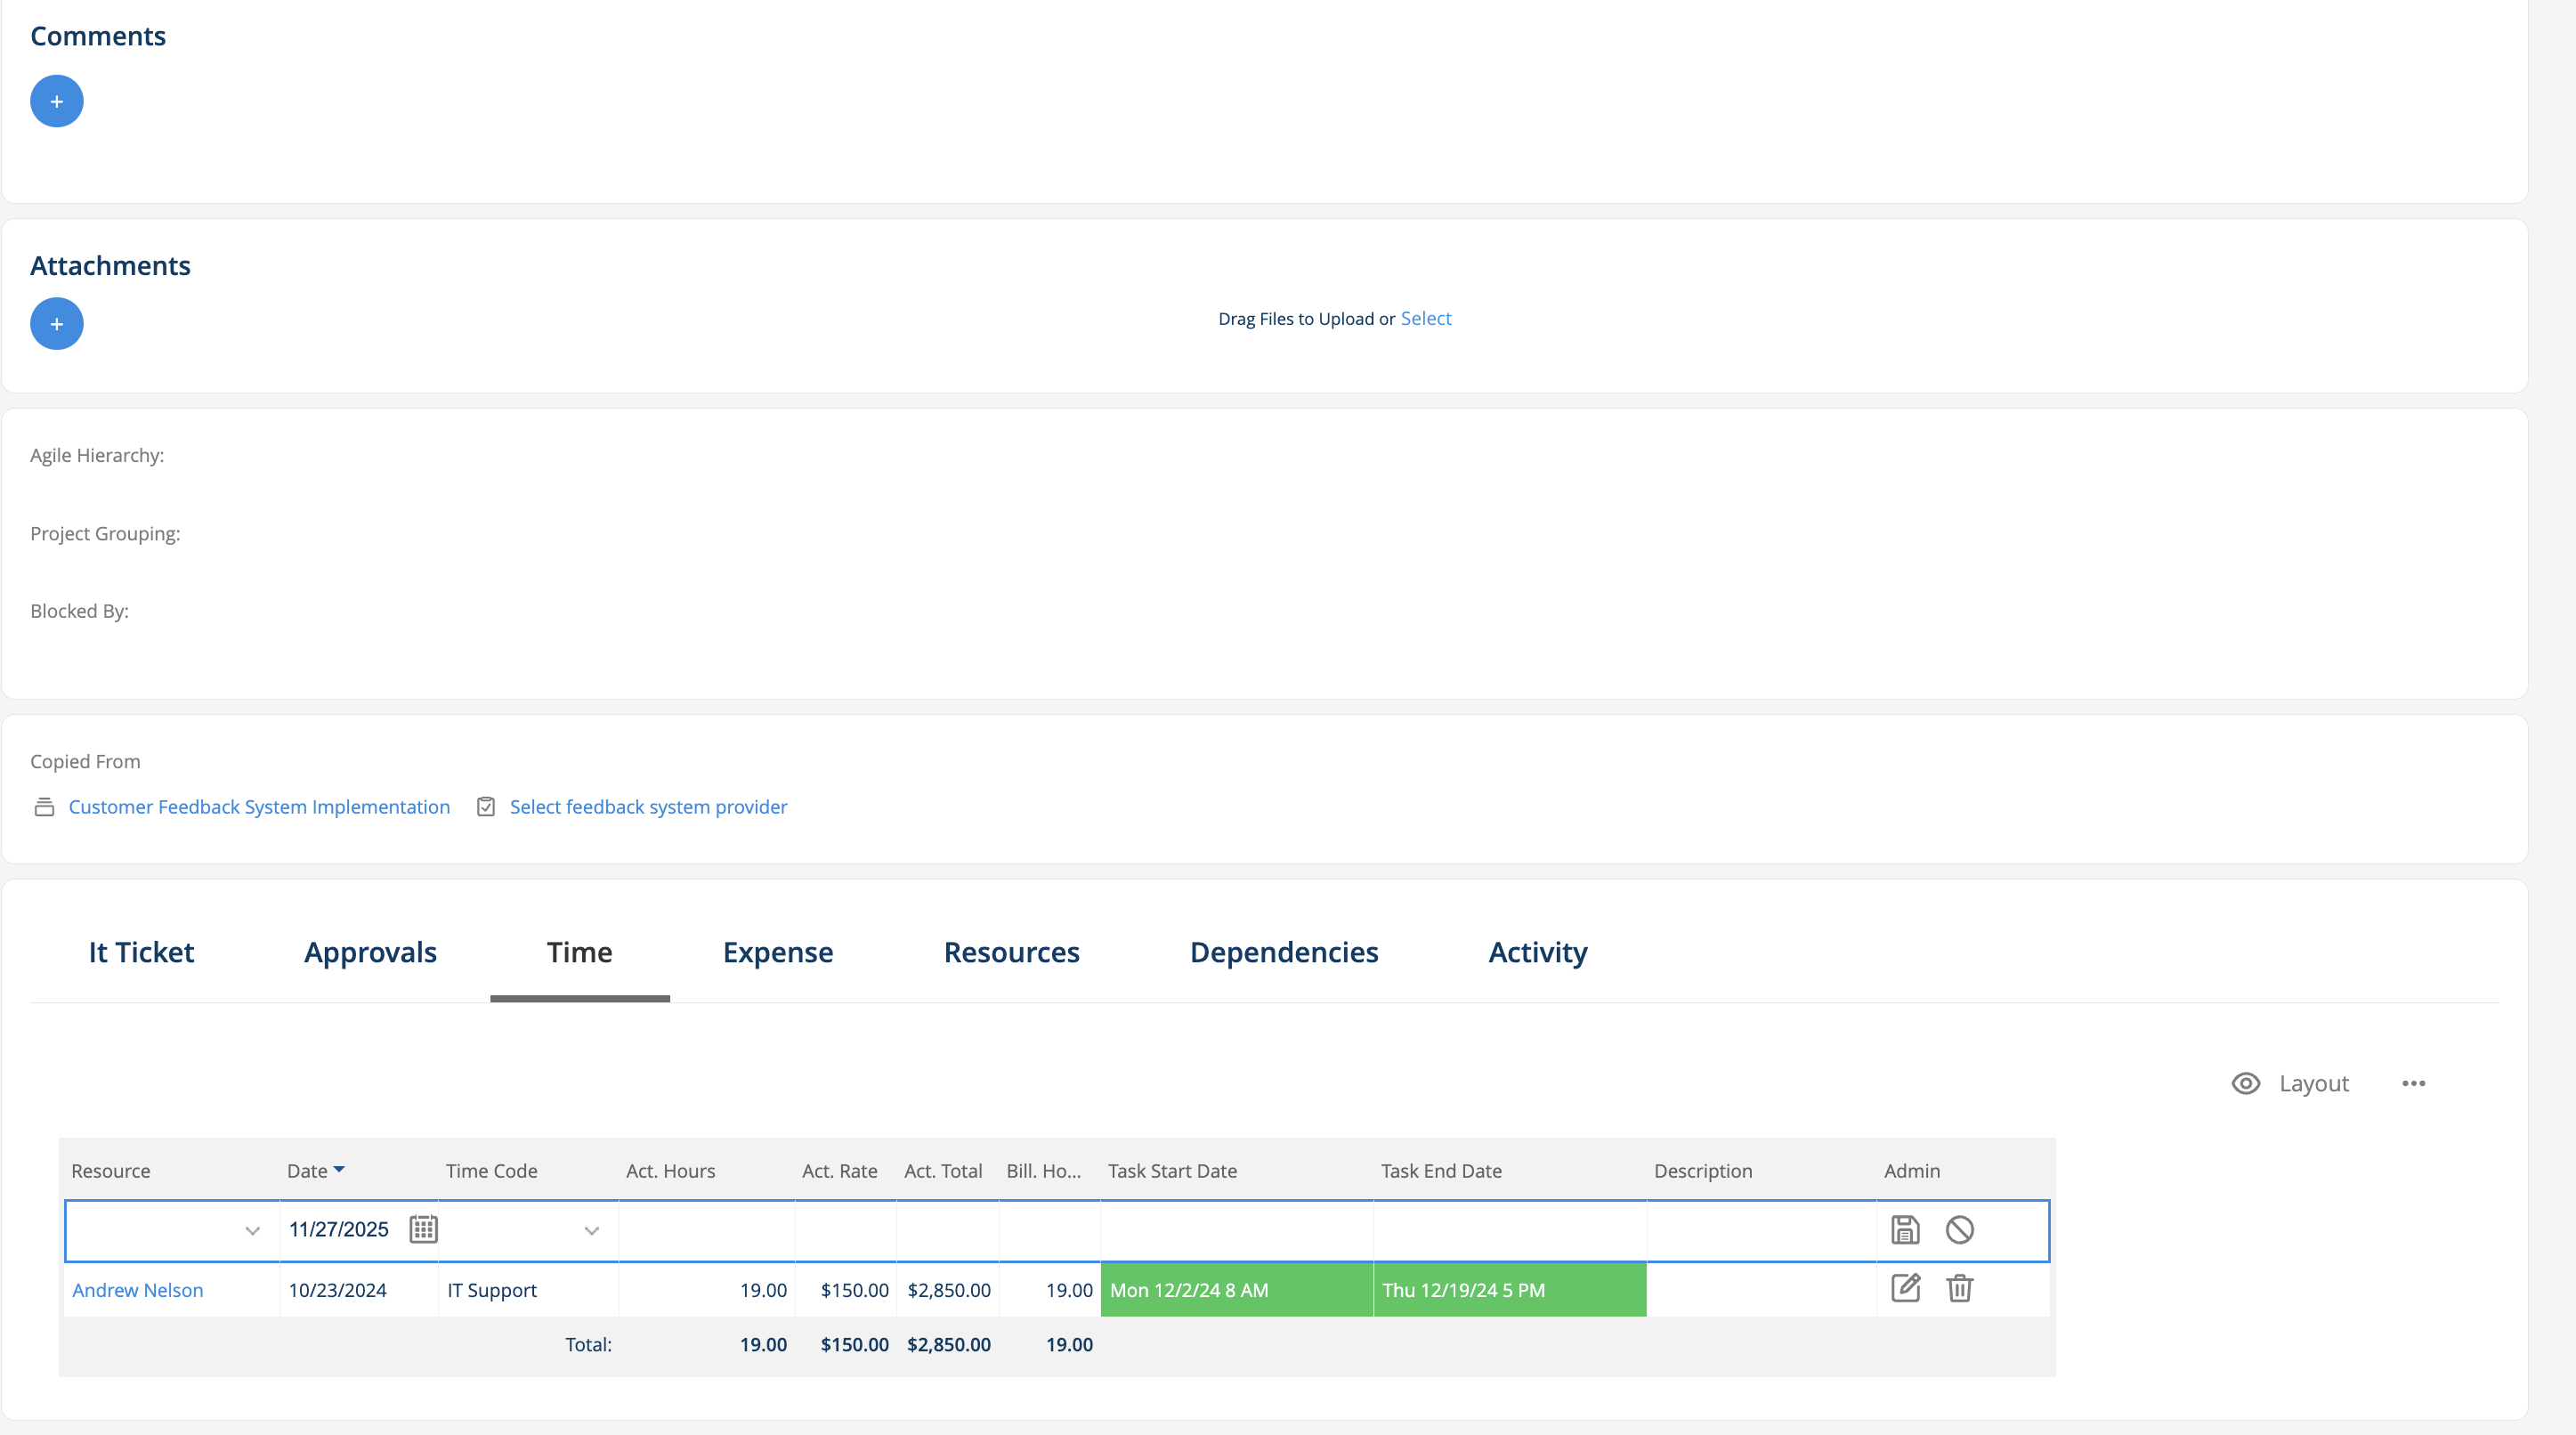Edit Andrew Nelson's time entry
2576x1435 pixels.
1905,1288
